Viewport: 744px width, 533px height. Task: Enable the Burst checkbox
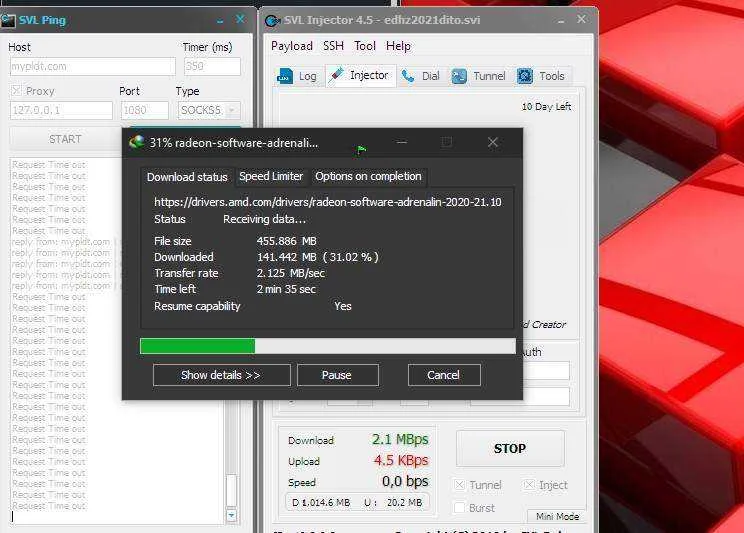click(459, 507)
